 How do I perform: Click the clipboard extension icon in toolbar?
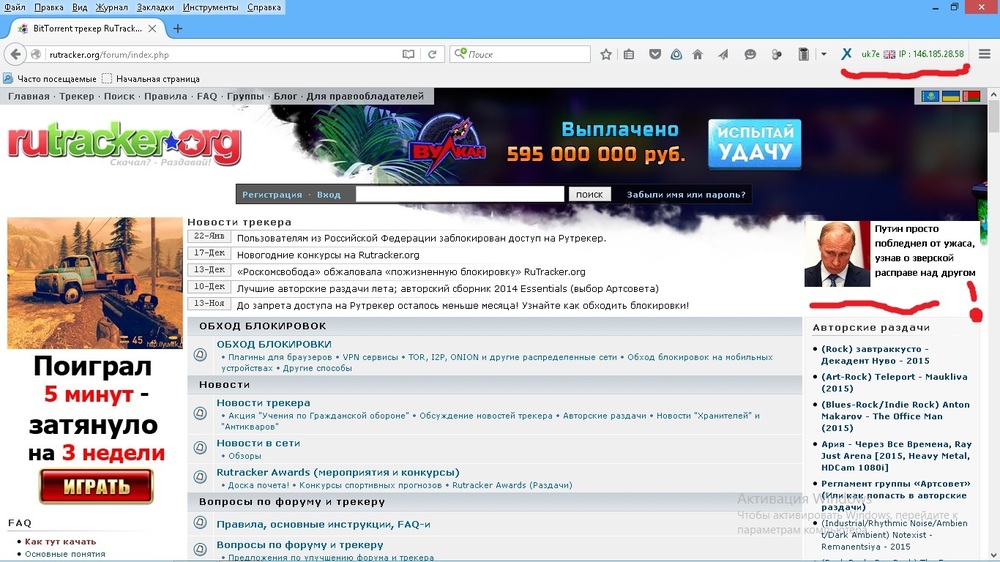point(804,54)
